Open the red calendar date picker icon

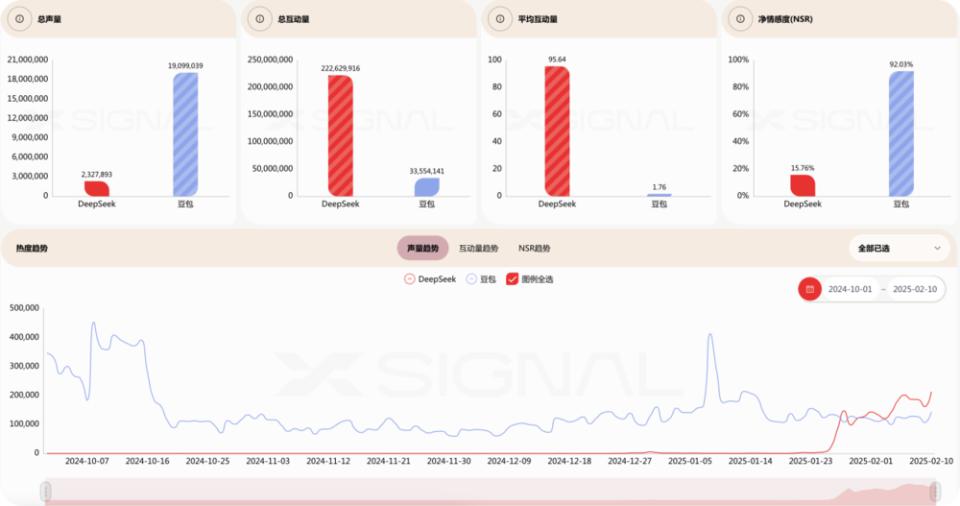tap(809, 289)
